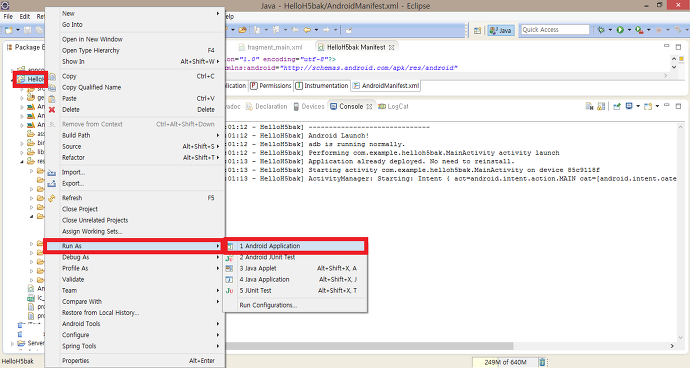The height and width of the screenshot is (368, 690).
Task: Click the Clear Console icon
Action: (x=589, y=106)
